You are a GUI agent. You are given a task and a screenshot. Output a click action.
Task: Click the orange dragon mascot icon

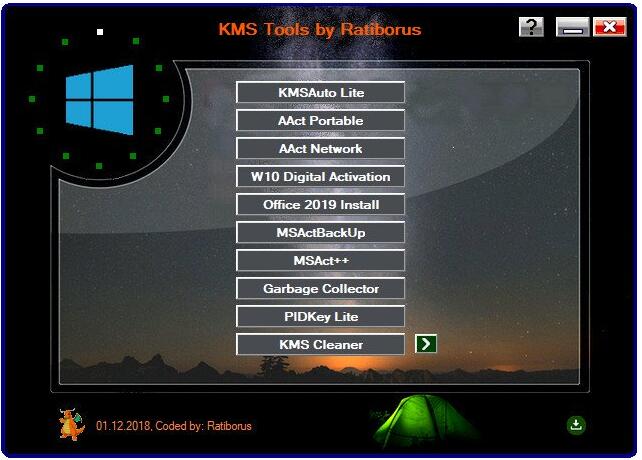click(71, 424)
